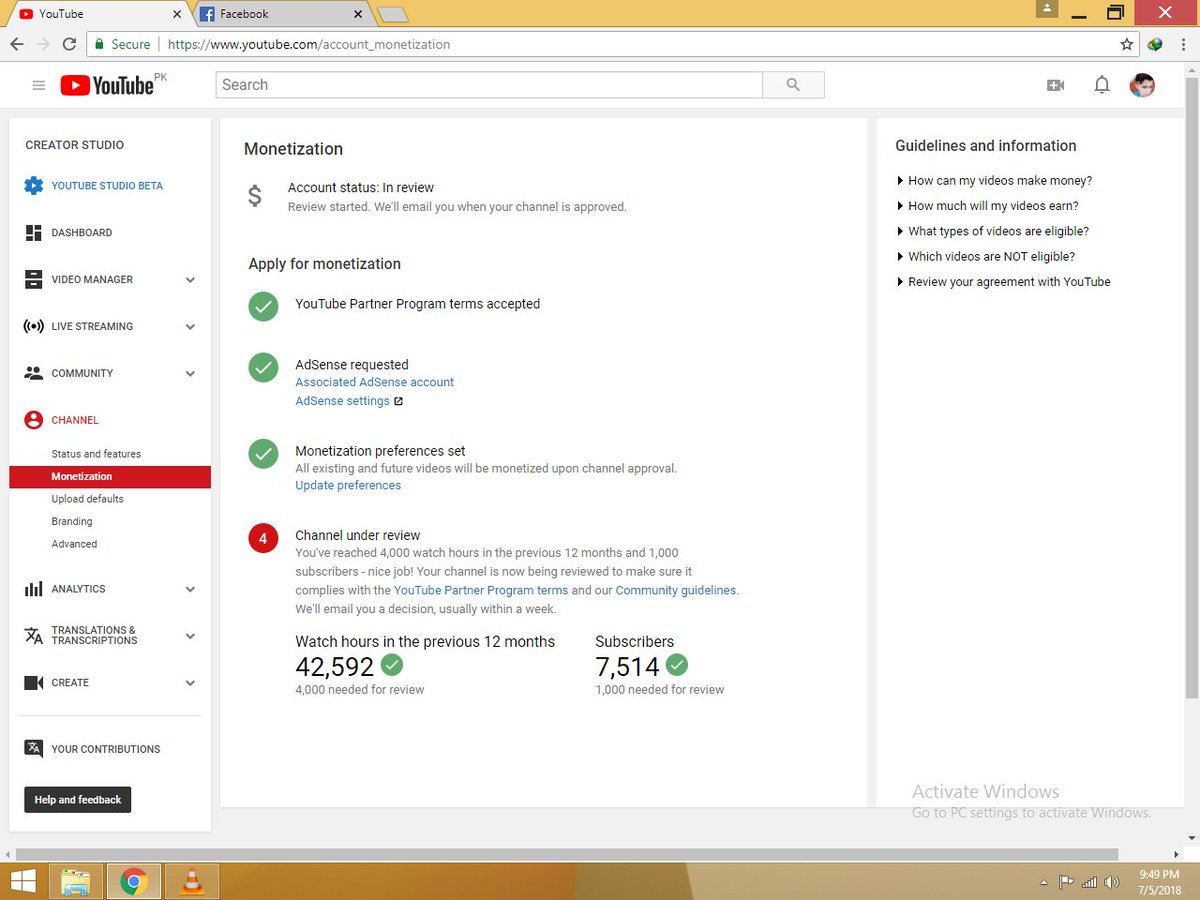
Task: Click the '42,592' watch hours value
Action: pyautogui.click(x=335, y=667)
